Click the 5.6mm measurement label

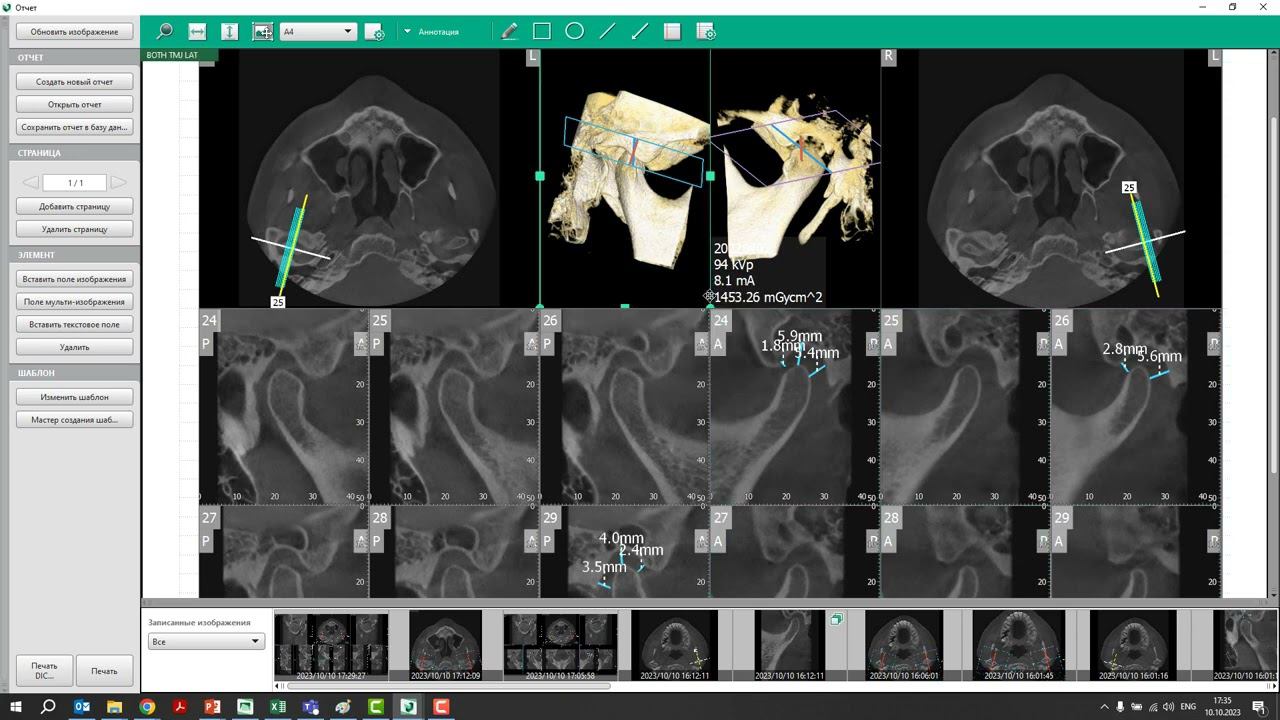(1160, 356)
